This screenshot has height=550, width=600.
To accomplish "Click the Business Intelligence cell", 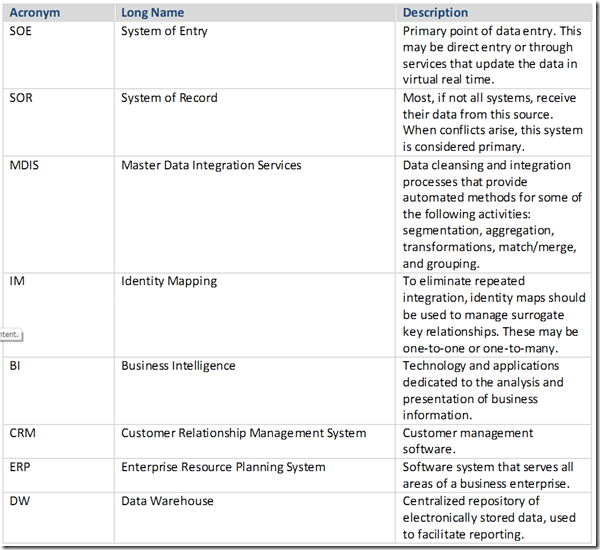I will (x=178, y=366).
